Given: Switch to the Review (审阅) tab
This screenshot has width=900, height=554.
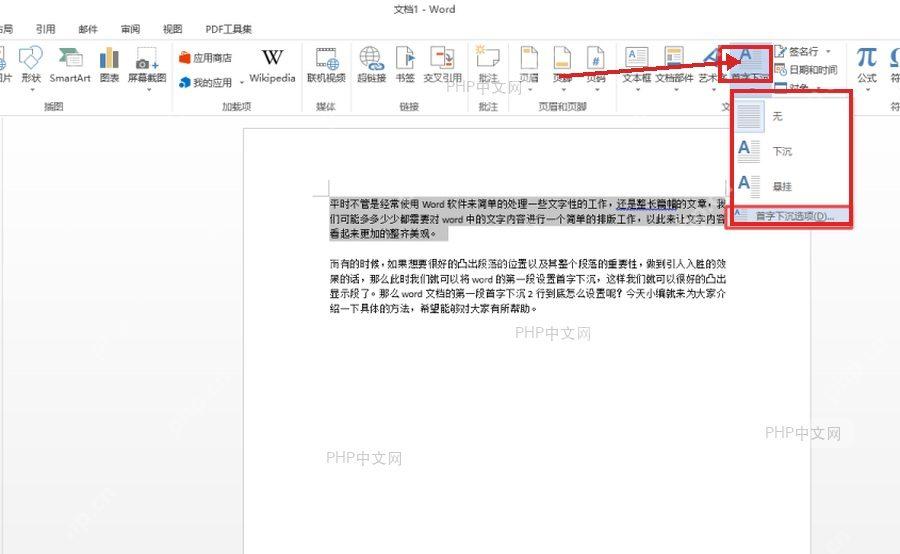Looking at the screenshot, I should point(130,29).
